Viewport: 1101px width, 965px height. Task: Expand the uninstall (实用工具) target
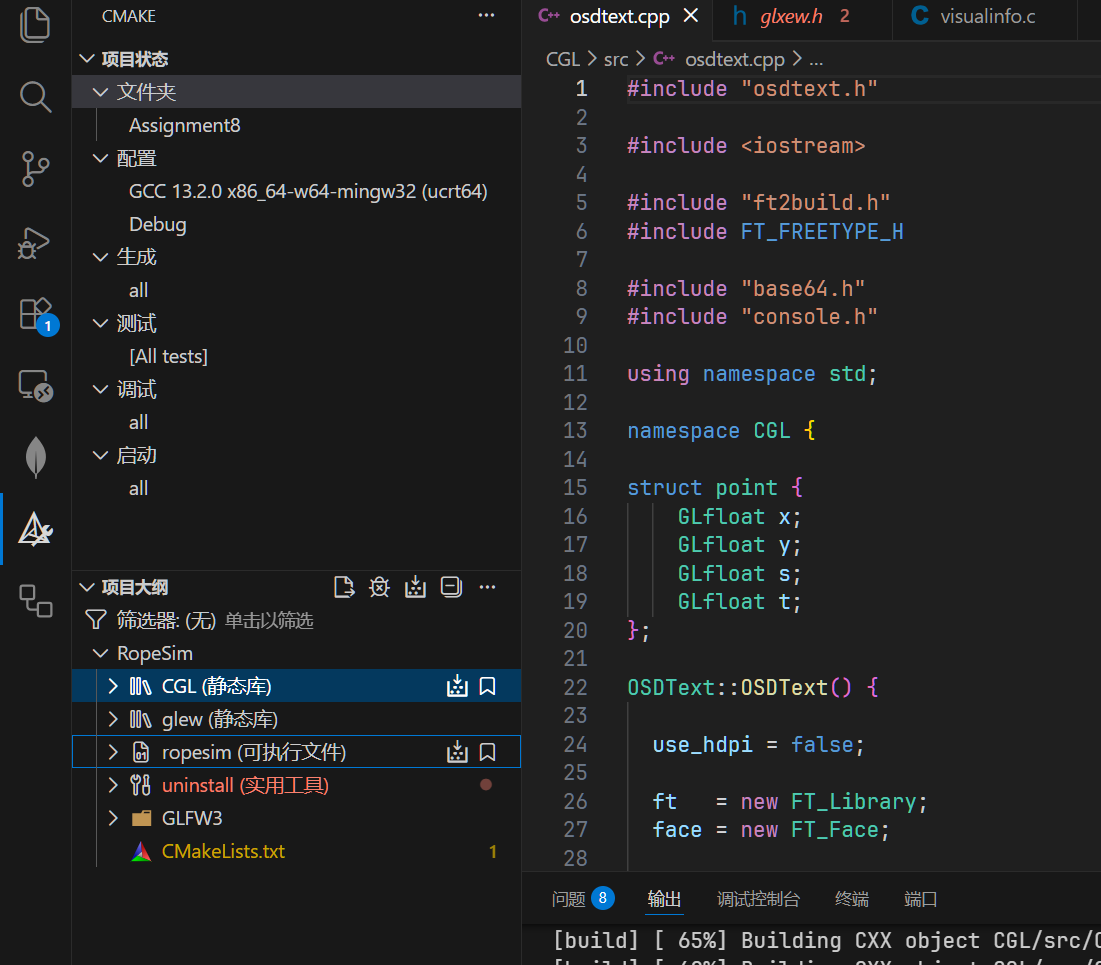113,785
